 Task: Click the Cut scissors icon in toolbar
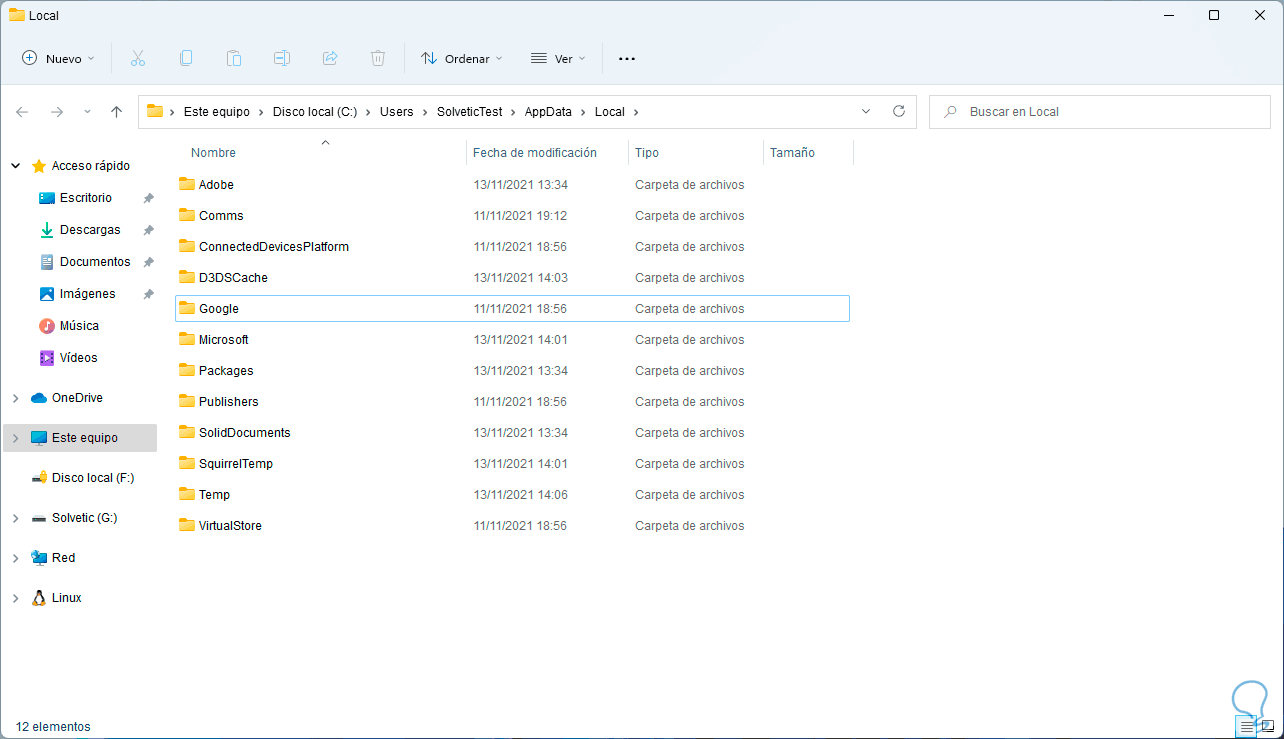coord(138,59)
